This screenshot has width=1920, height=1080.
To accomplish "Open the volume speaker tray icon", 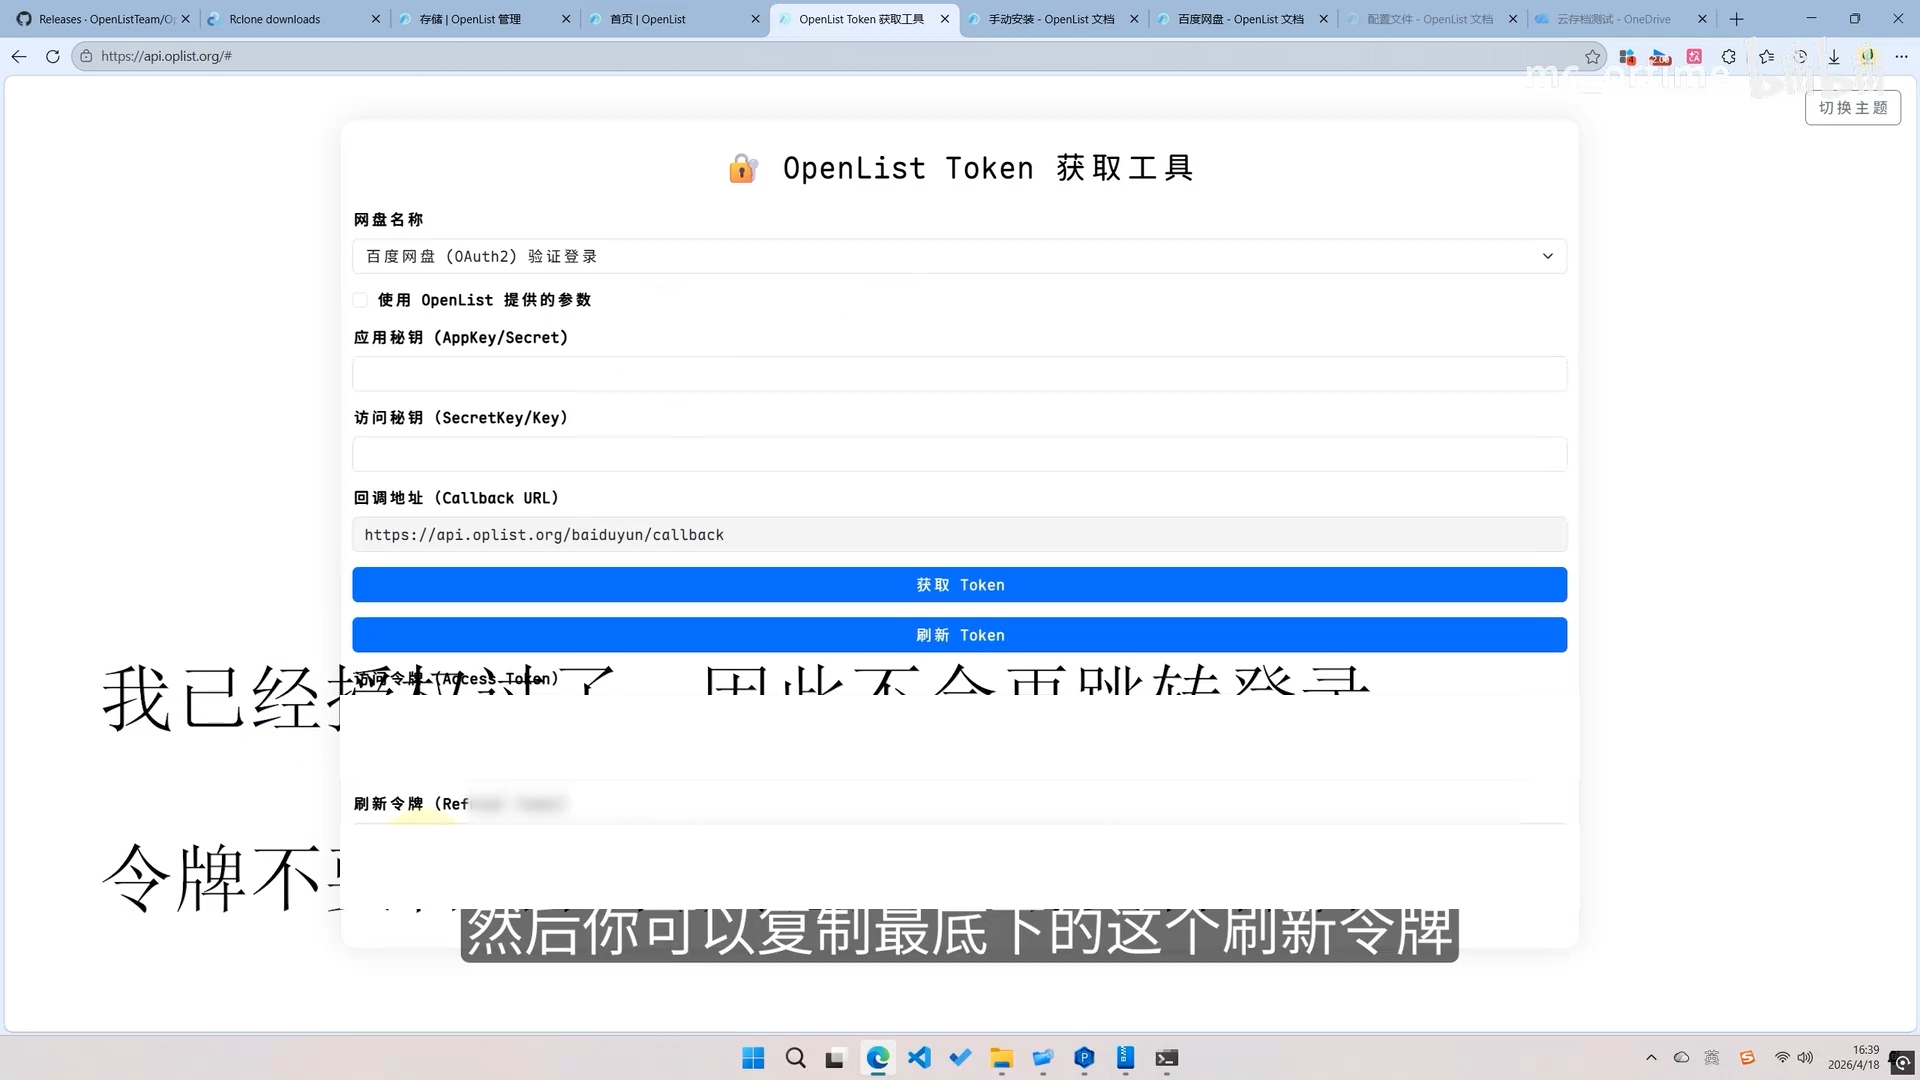I will pyautogui.click(x=1805, y=1058).
